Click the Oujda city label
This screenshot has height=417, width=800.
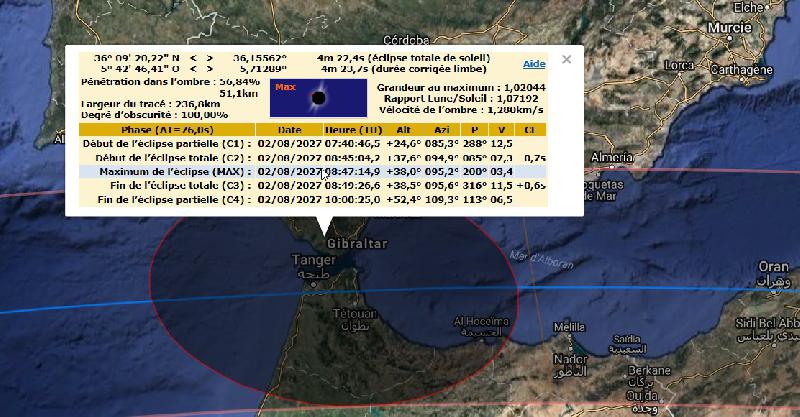tap(642, 396)
